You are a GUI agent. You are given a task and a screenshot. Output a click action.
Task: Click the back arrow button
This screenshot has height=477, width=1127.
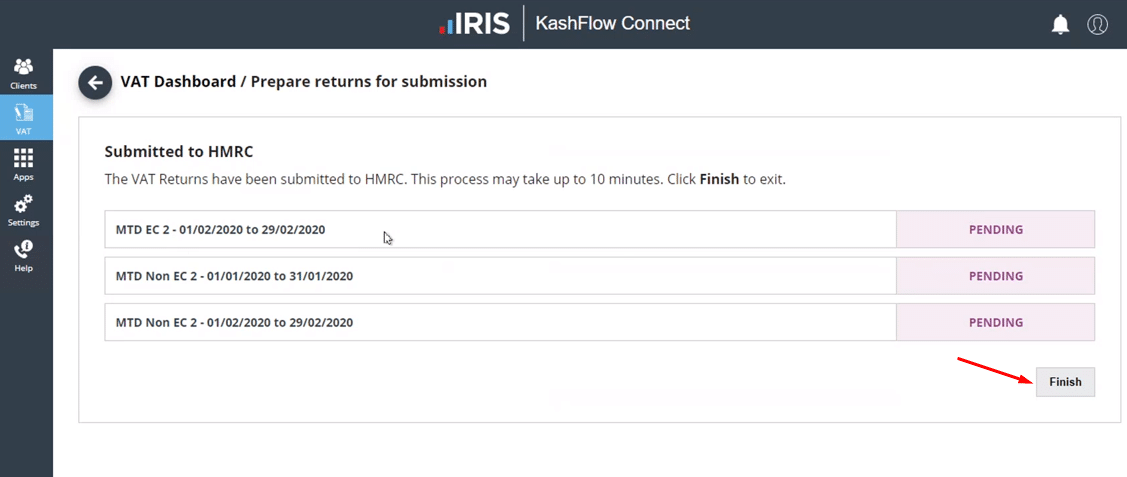point(95,83)
